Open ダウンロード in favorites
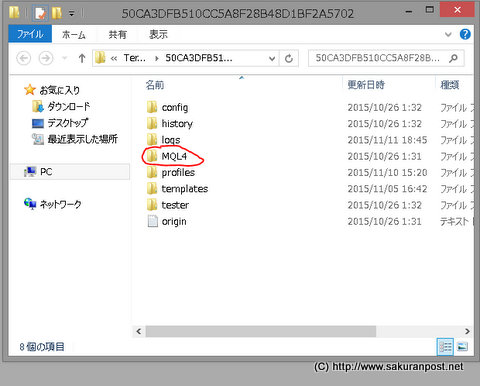The image size is (480, 386). [61, 107]
